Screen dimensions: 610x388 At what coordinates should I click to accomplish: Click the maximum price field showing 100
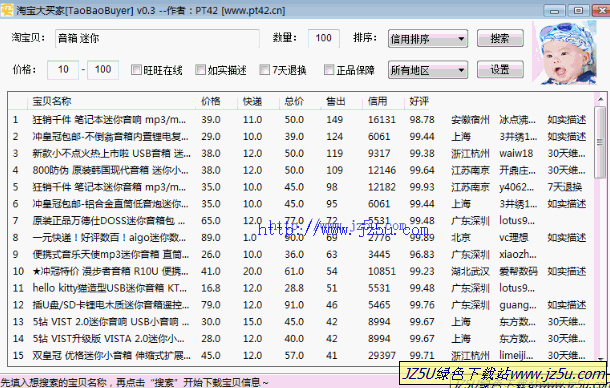click(x=103, y=70)
